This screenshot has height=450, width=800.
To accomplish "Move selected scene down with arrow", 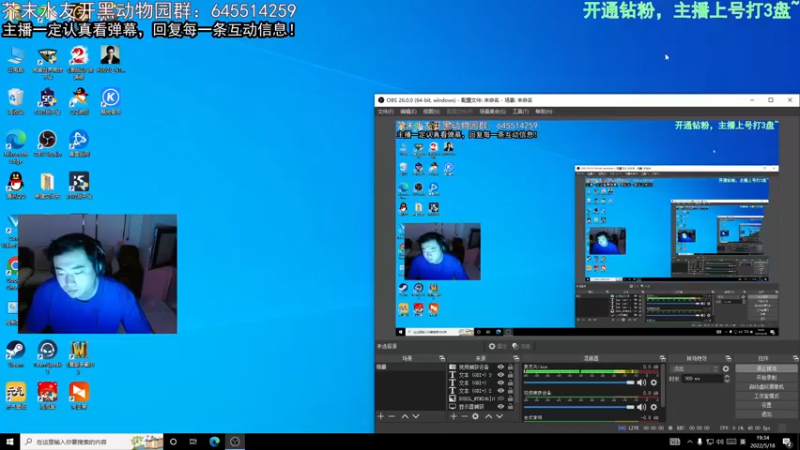I will [416, 416].
